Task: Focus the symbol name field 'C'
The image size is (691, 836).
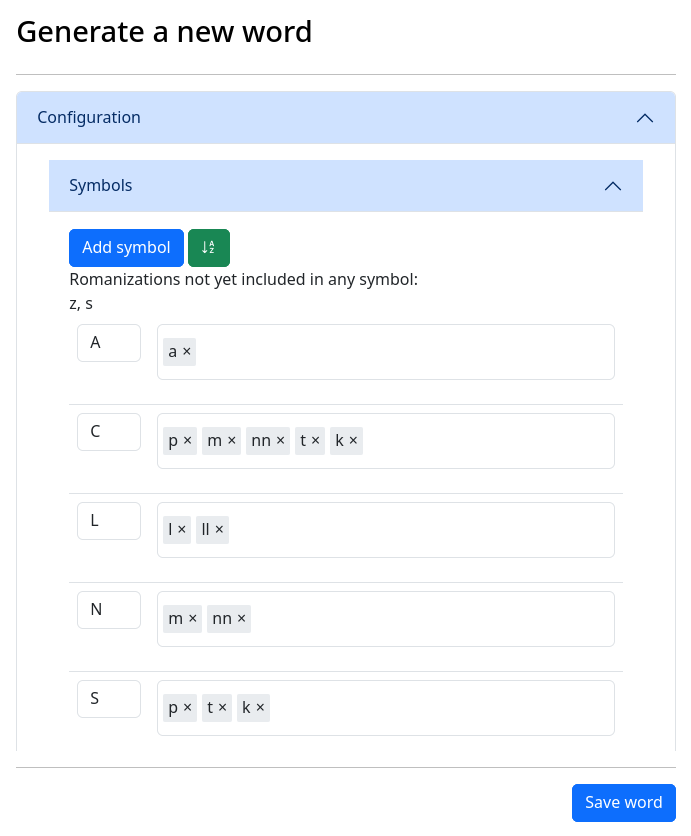Action: pos(109,432)
